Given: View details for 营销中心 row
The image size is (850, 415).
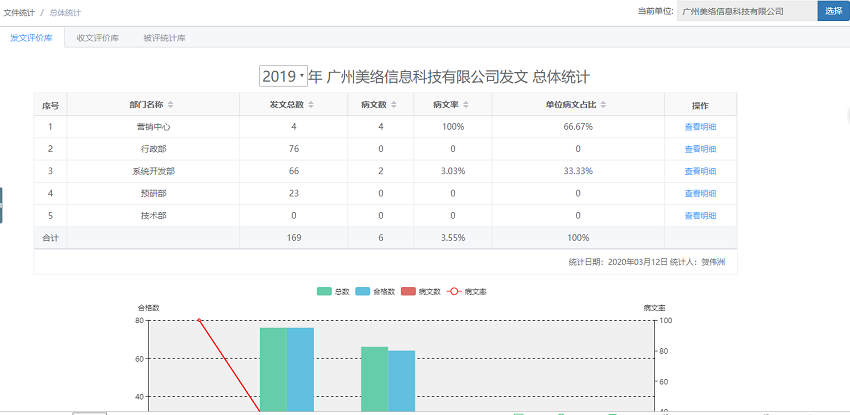Looking at the screenshot, I should (x=700, y=127).
